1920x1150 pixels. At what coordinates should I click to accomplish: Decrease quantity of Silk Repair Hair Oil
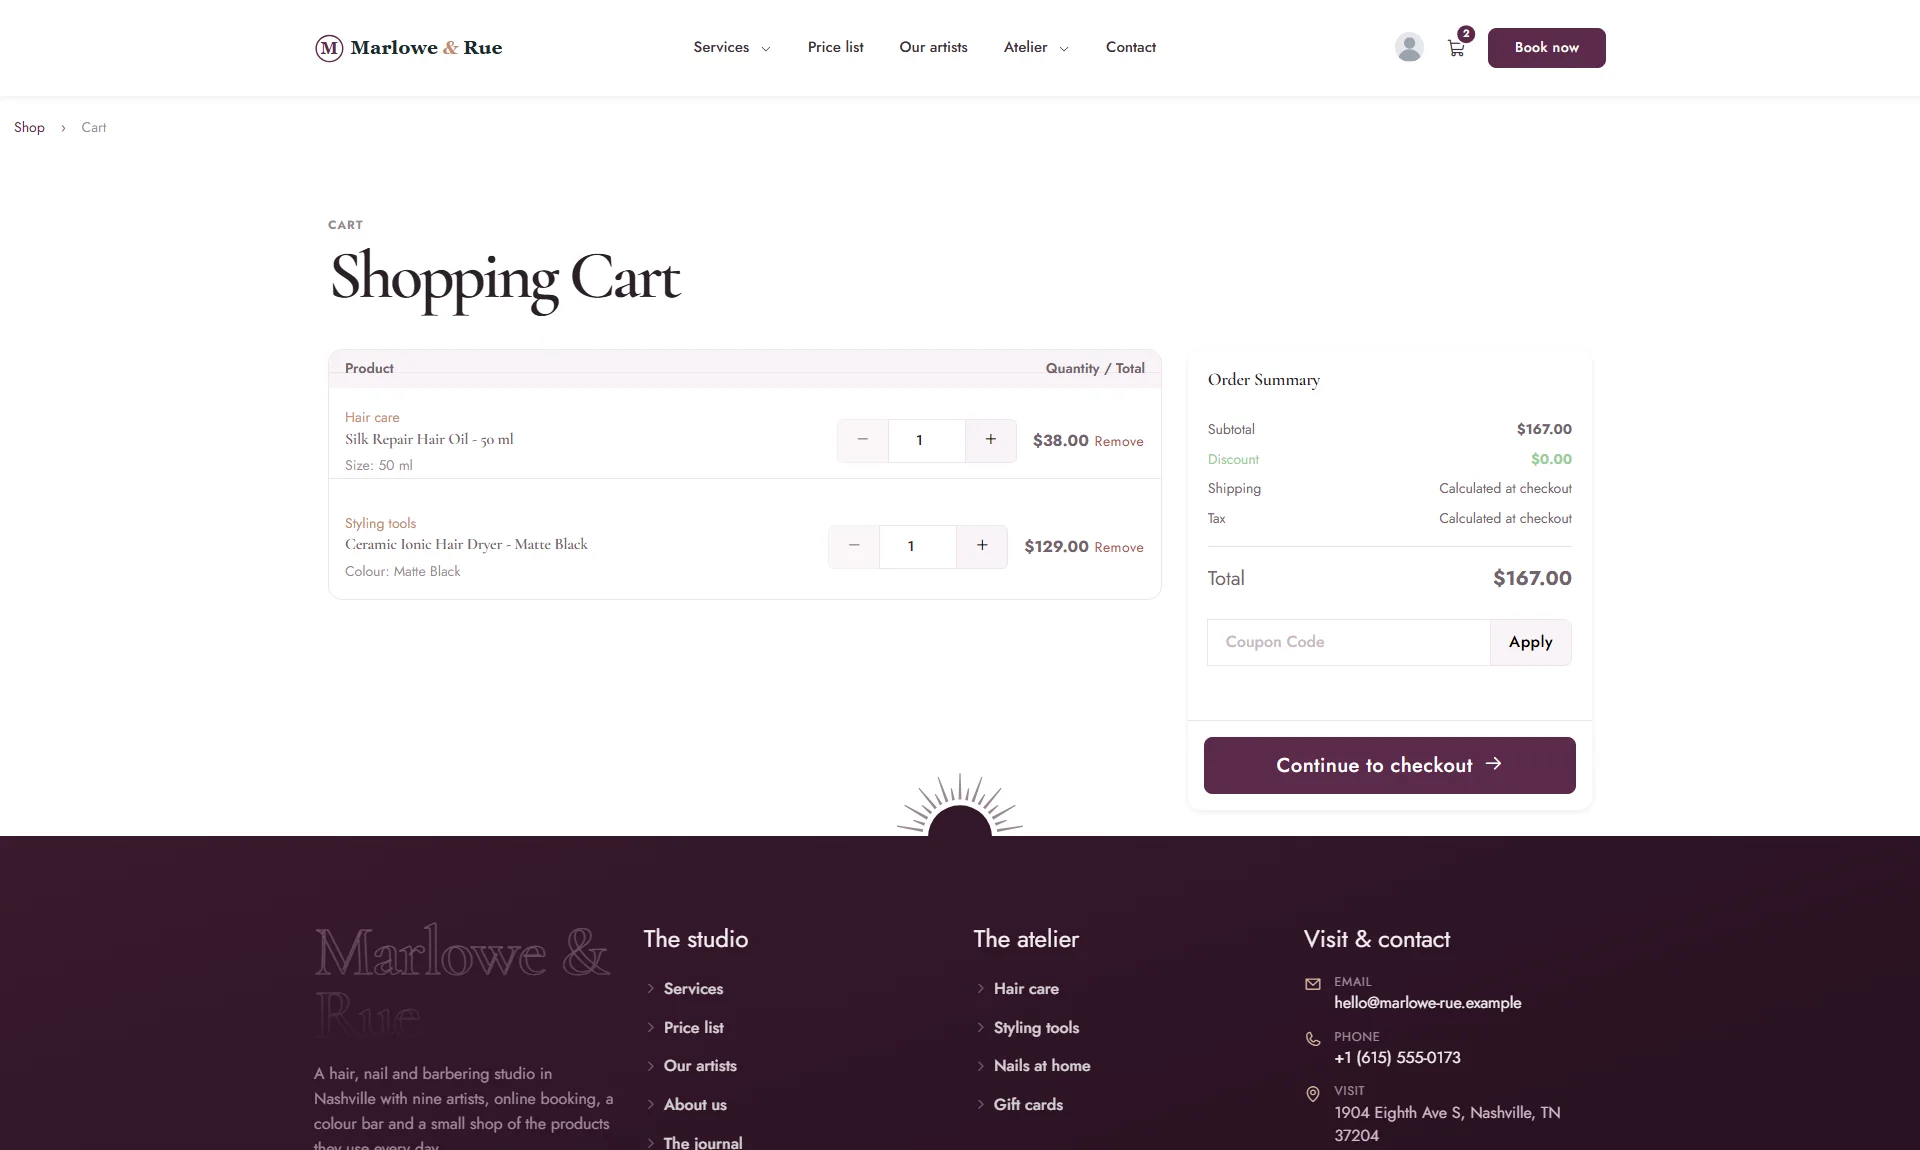click(x=862, y=440)
